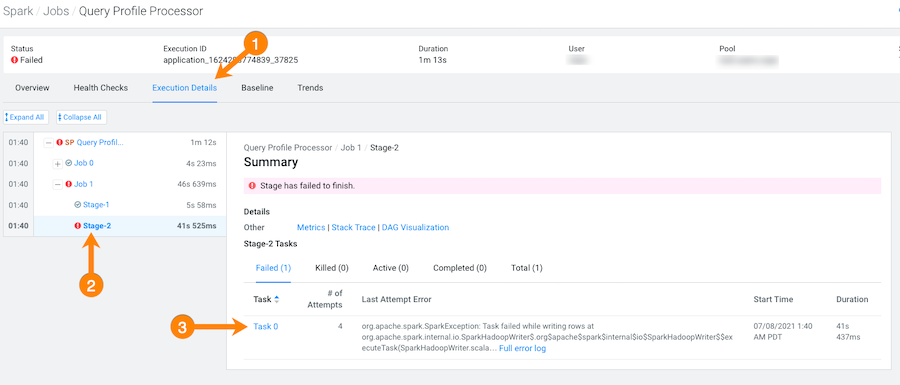Screen dimensions: 900x385
Task: Show the Completed (0) tasks tab
Action: tap(460, 268)
